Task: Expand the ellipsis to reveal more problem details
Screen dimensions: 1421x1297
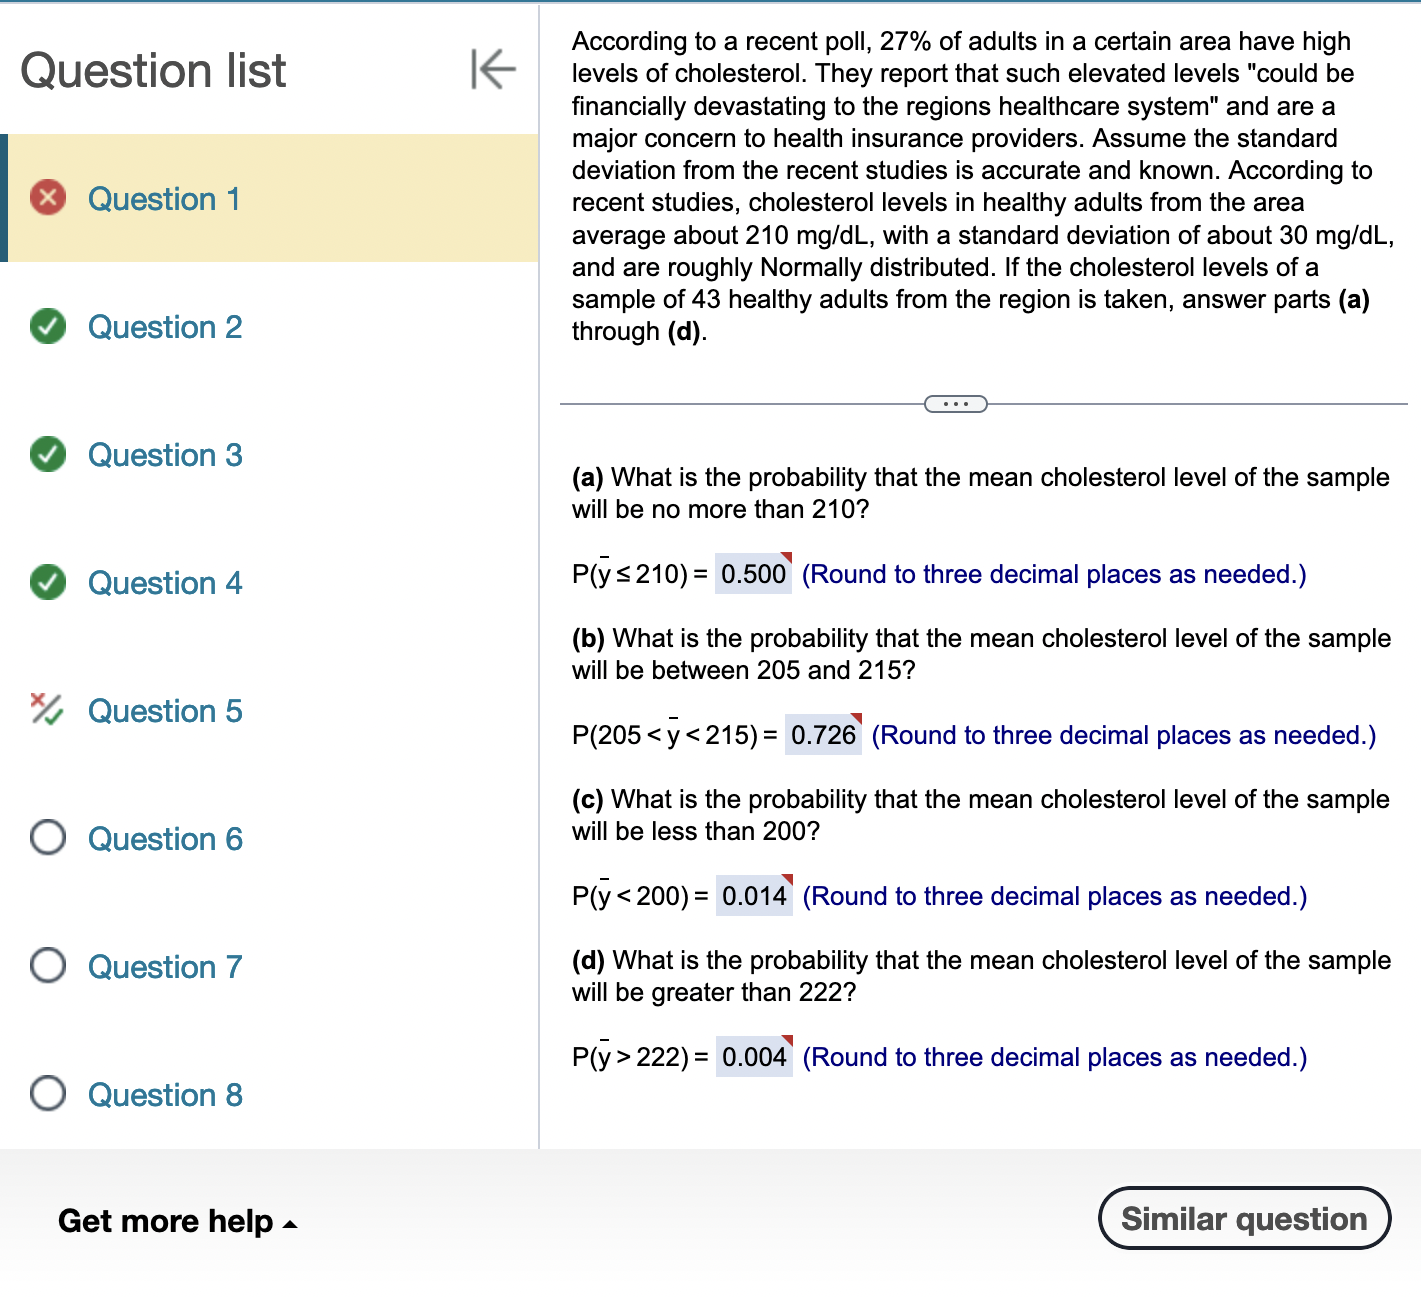Action: point(955,403)
